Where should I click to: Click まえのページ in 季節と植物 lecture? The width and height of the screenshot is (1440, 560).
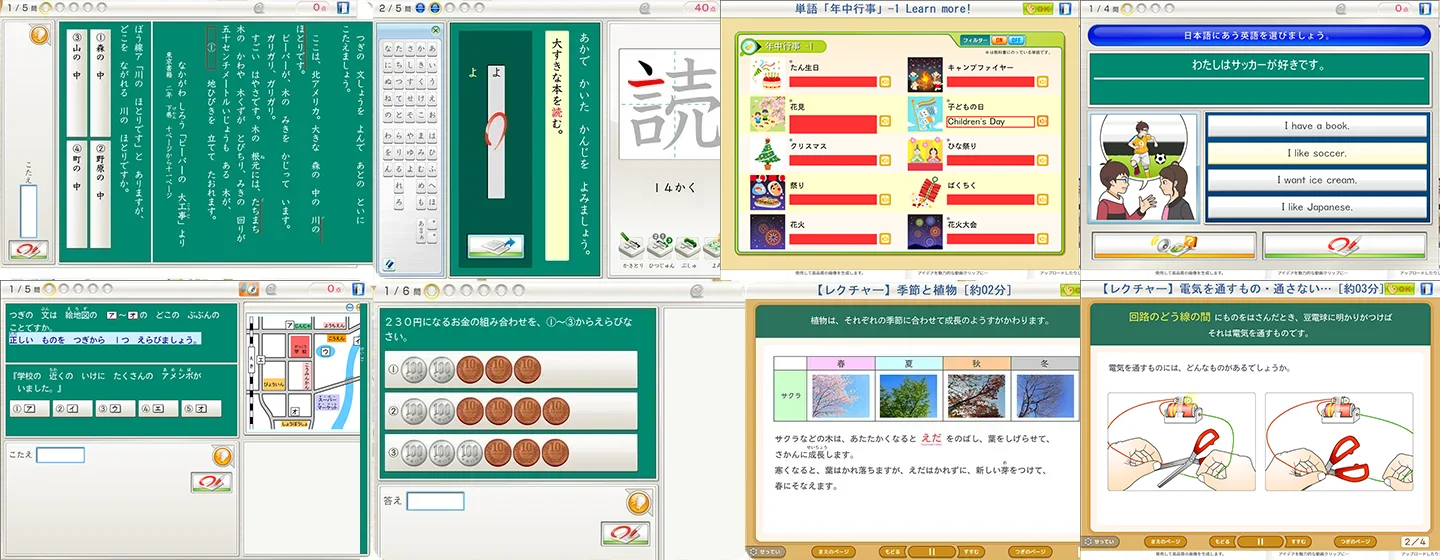pyautogui.click(x=832, y=551)
